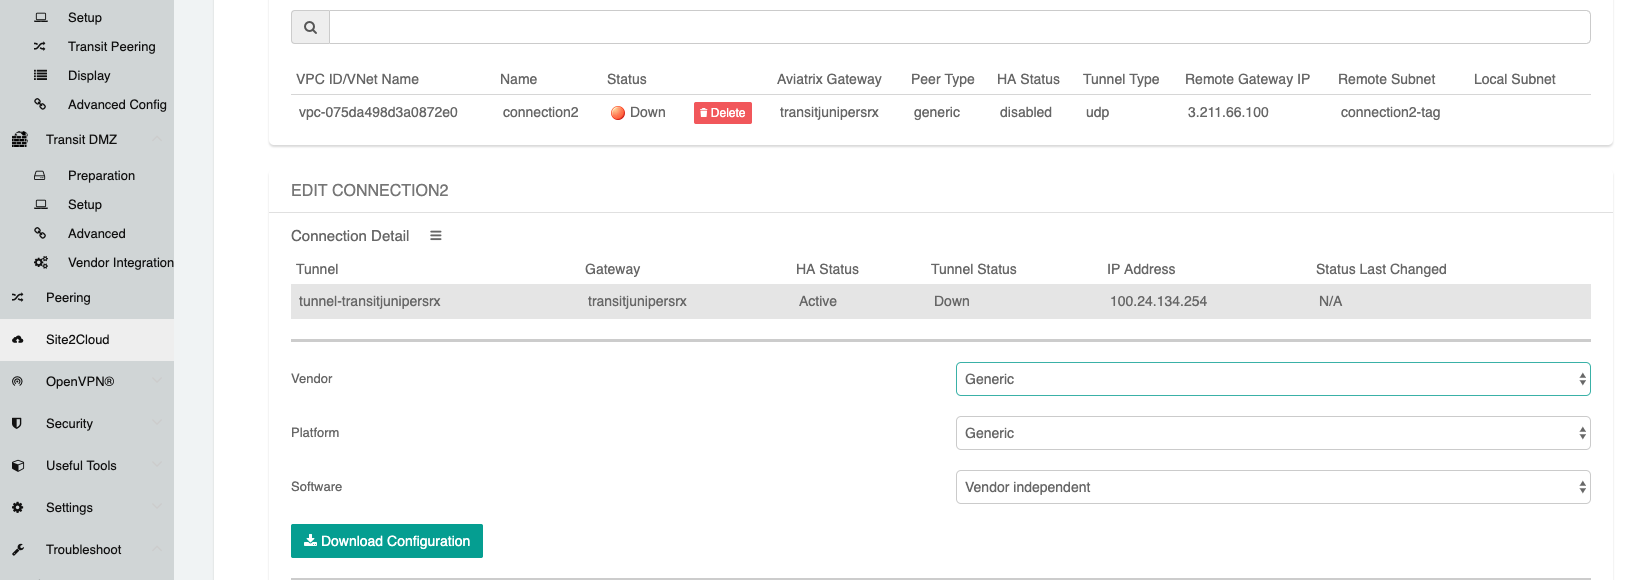Click the Security shield icon
The width and height of the screenshot is (1628, 580).
pyautogui.click(x=18, y=424)
